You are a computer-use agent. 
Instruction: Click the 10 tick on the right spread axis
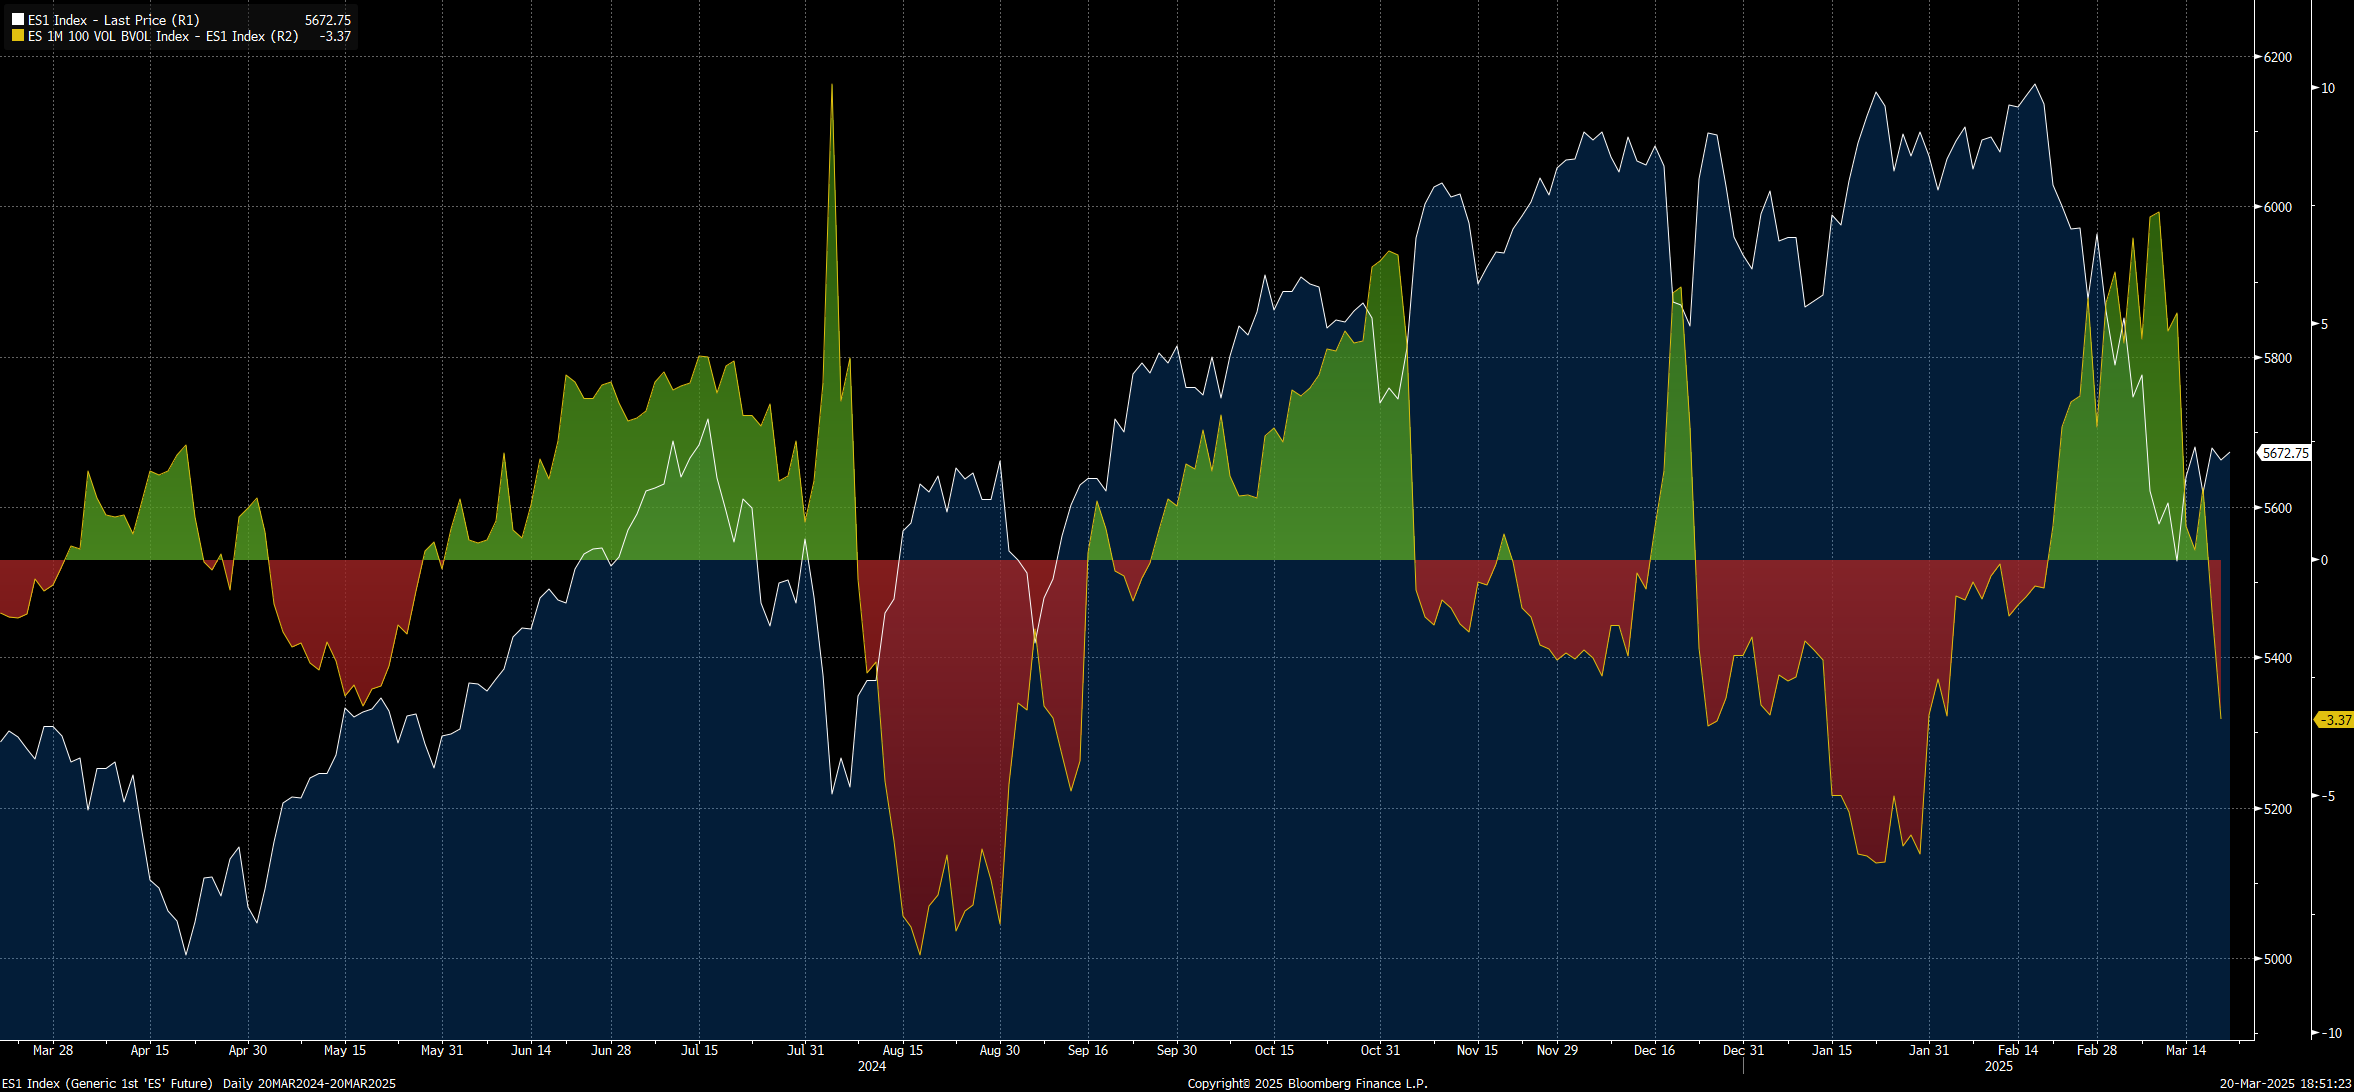[2328, 88]
